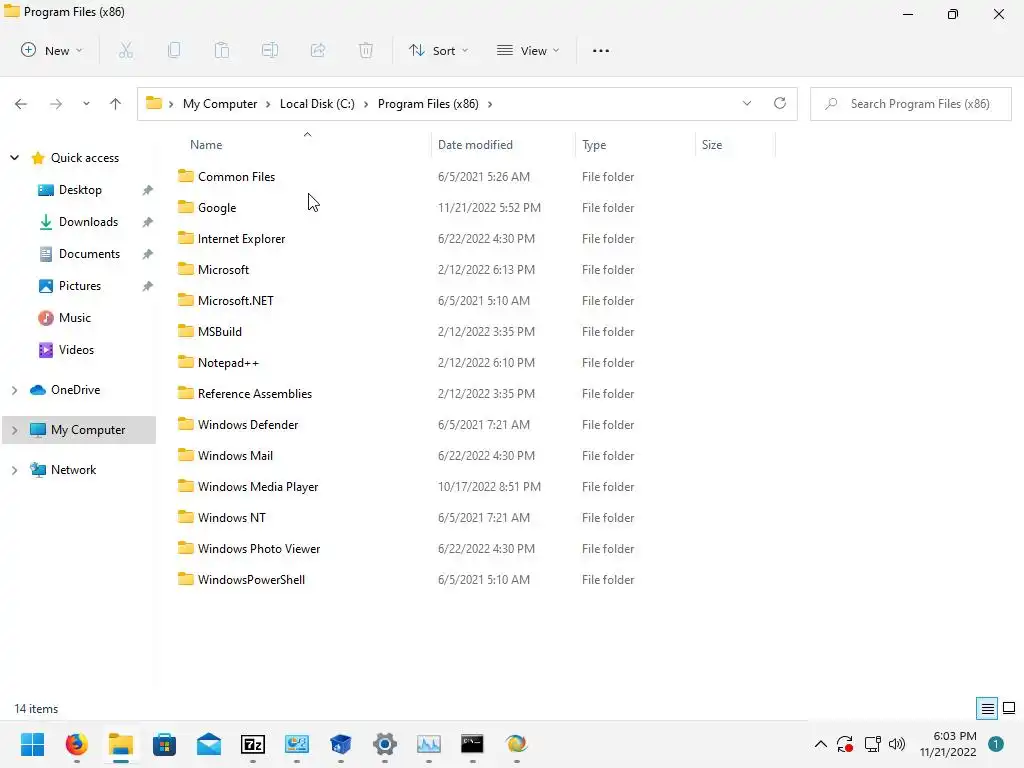Open Microsoft Store from taskbar
Viewport: 1024px width, 768px height.
(x=165, y=744)
